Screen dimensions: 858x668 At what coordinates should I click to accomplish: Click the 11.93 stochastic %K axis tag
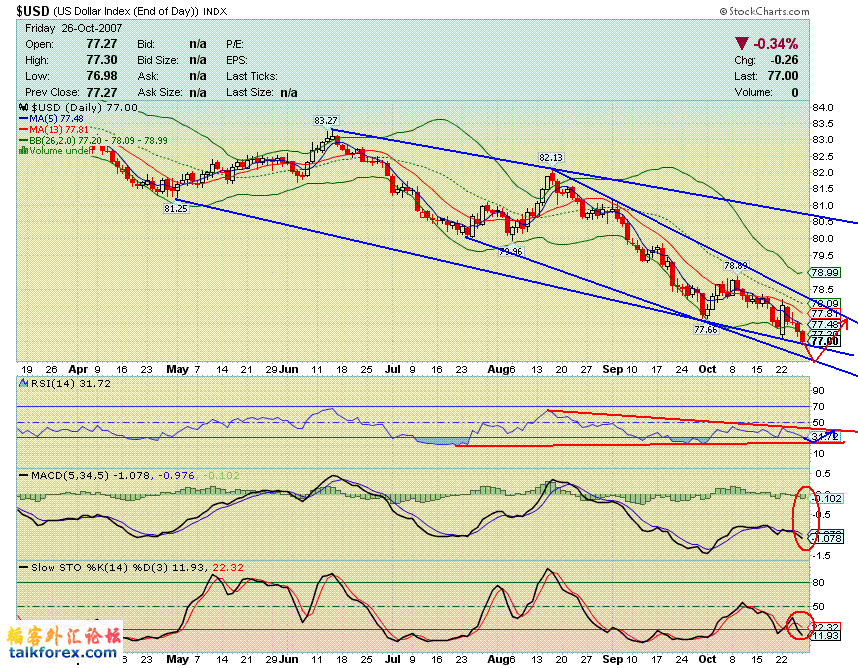826,636
